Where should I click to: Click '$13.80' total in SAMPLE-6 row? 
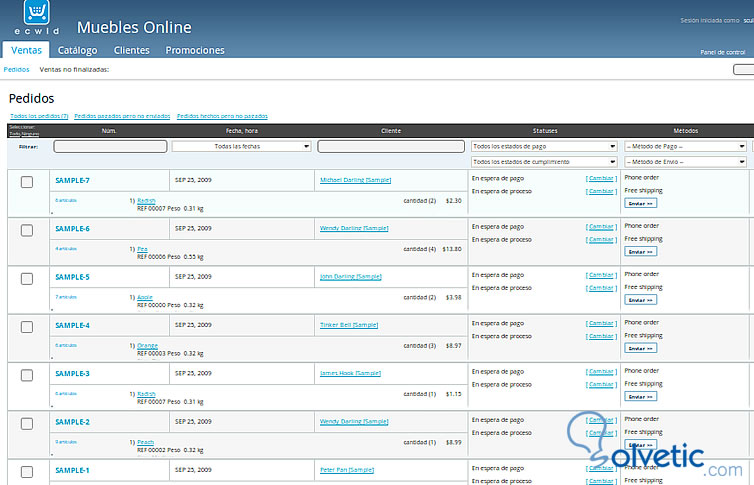coord(452,249)
